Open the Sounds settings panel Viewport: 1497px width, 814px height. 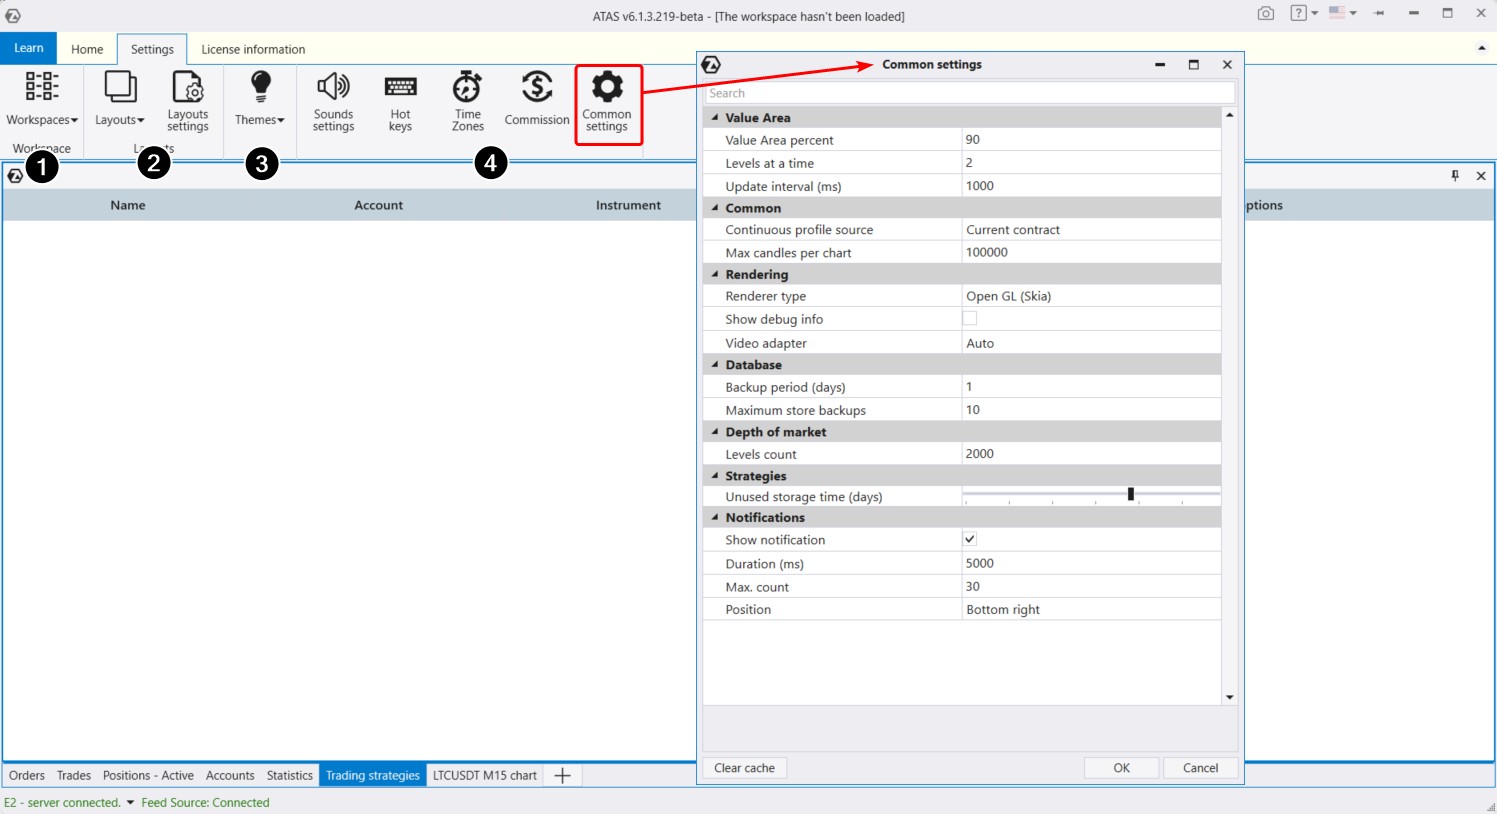coord(333,101)
